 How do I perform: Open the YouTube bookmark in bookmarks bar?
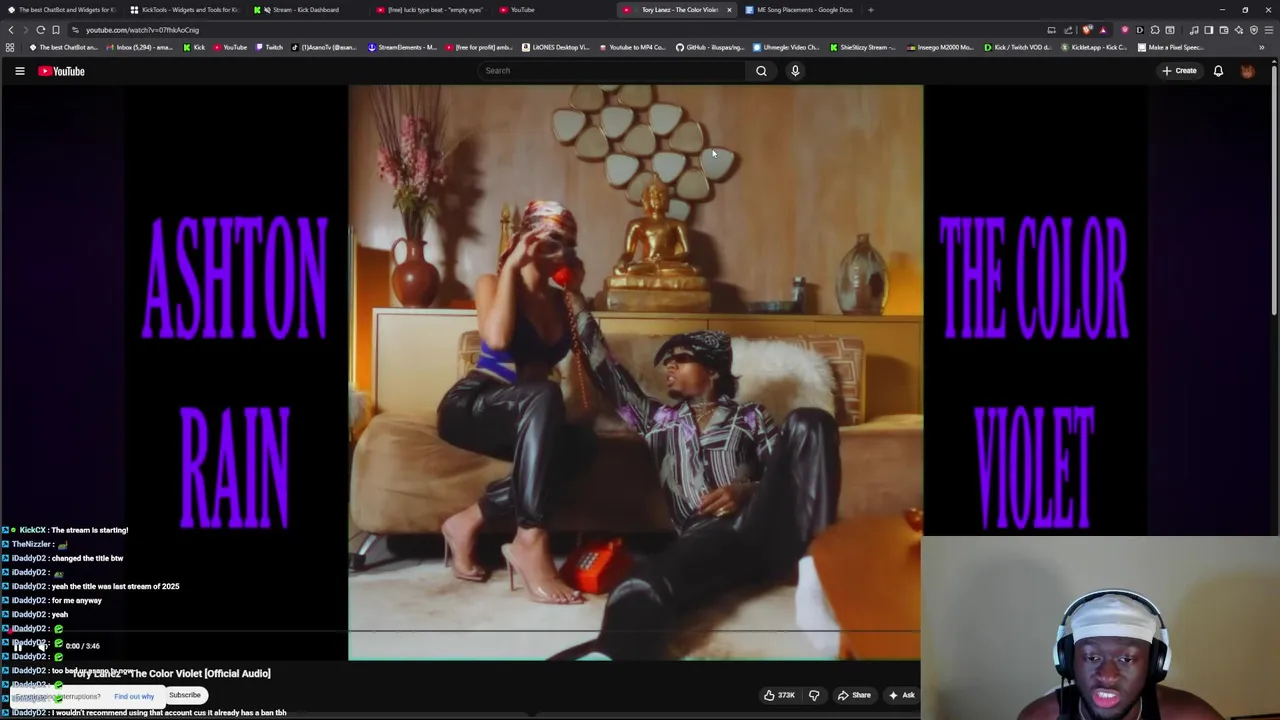coord(230,47)
